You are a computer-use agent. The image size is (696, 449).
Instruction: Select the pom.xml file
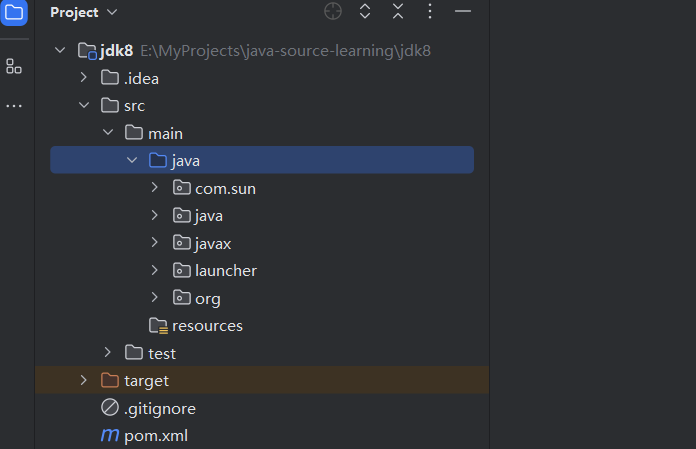(x=155, y=436)
